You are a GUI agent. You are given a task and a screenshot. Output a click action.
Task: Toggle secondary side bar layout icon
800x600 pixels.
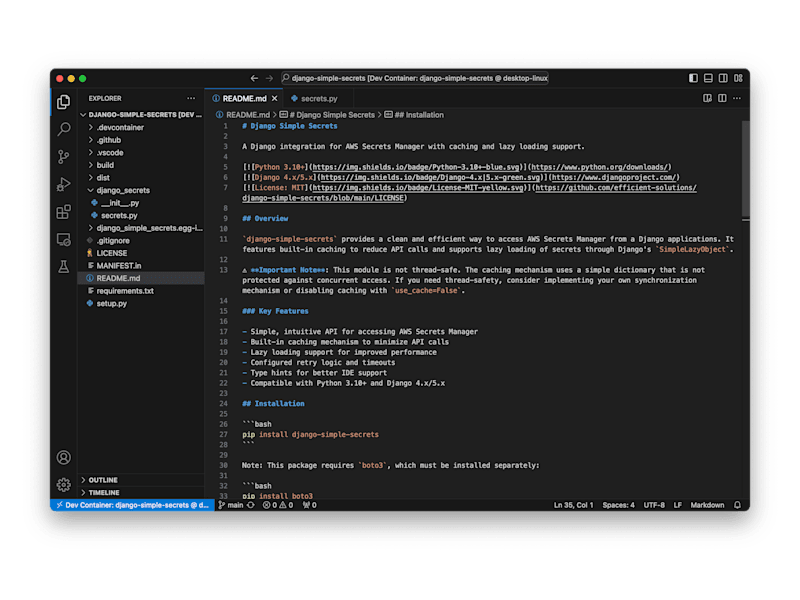tap(723, 78)
